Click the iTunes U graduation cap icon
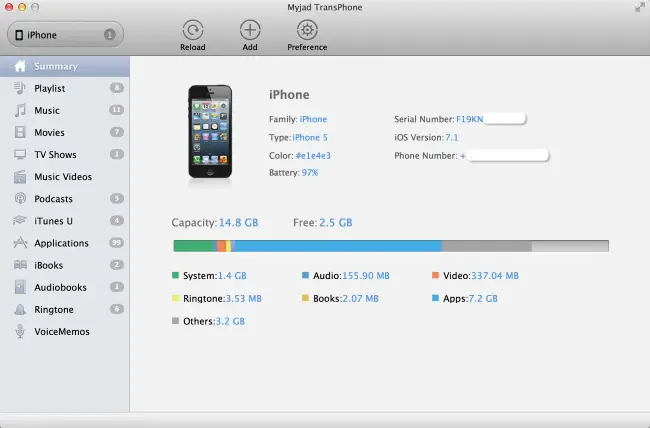 19,220
